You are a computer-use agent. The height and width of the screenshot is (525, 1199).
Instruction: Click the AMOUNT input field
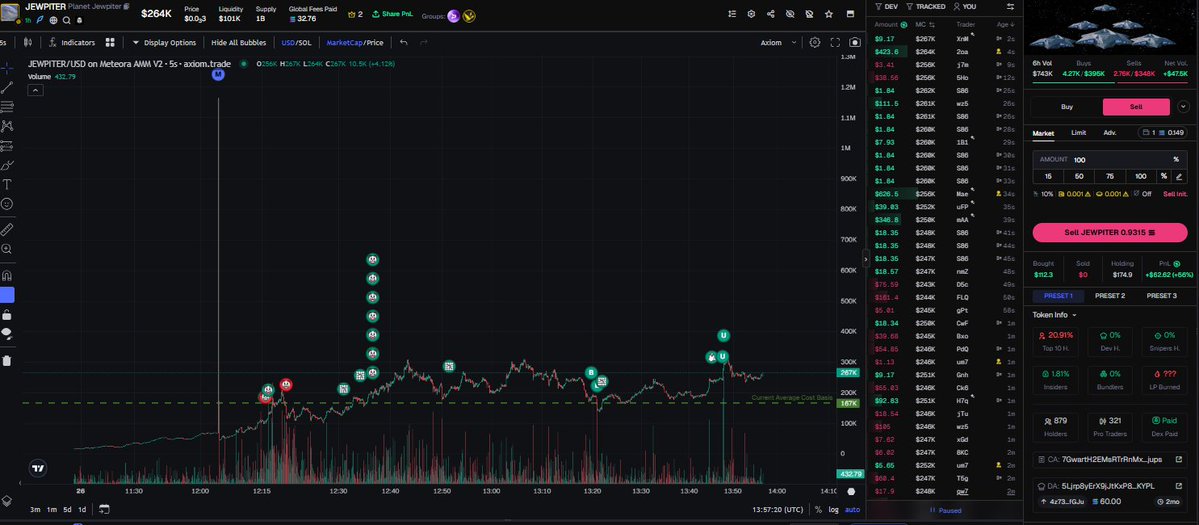pyautogui.click(x=1112, y=160)
